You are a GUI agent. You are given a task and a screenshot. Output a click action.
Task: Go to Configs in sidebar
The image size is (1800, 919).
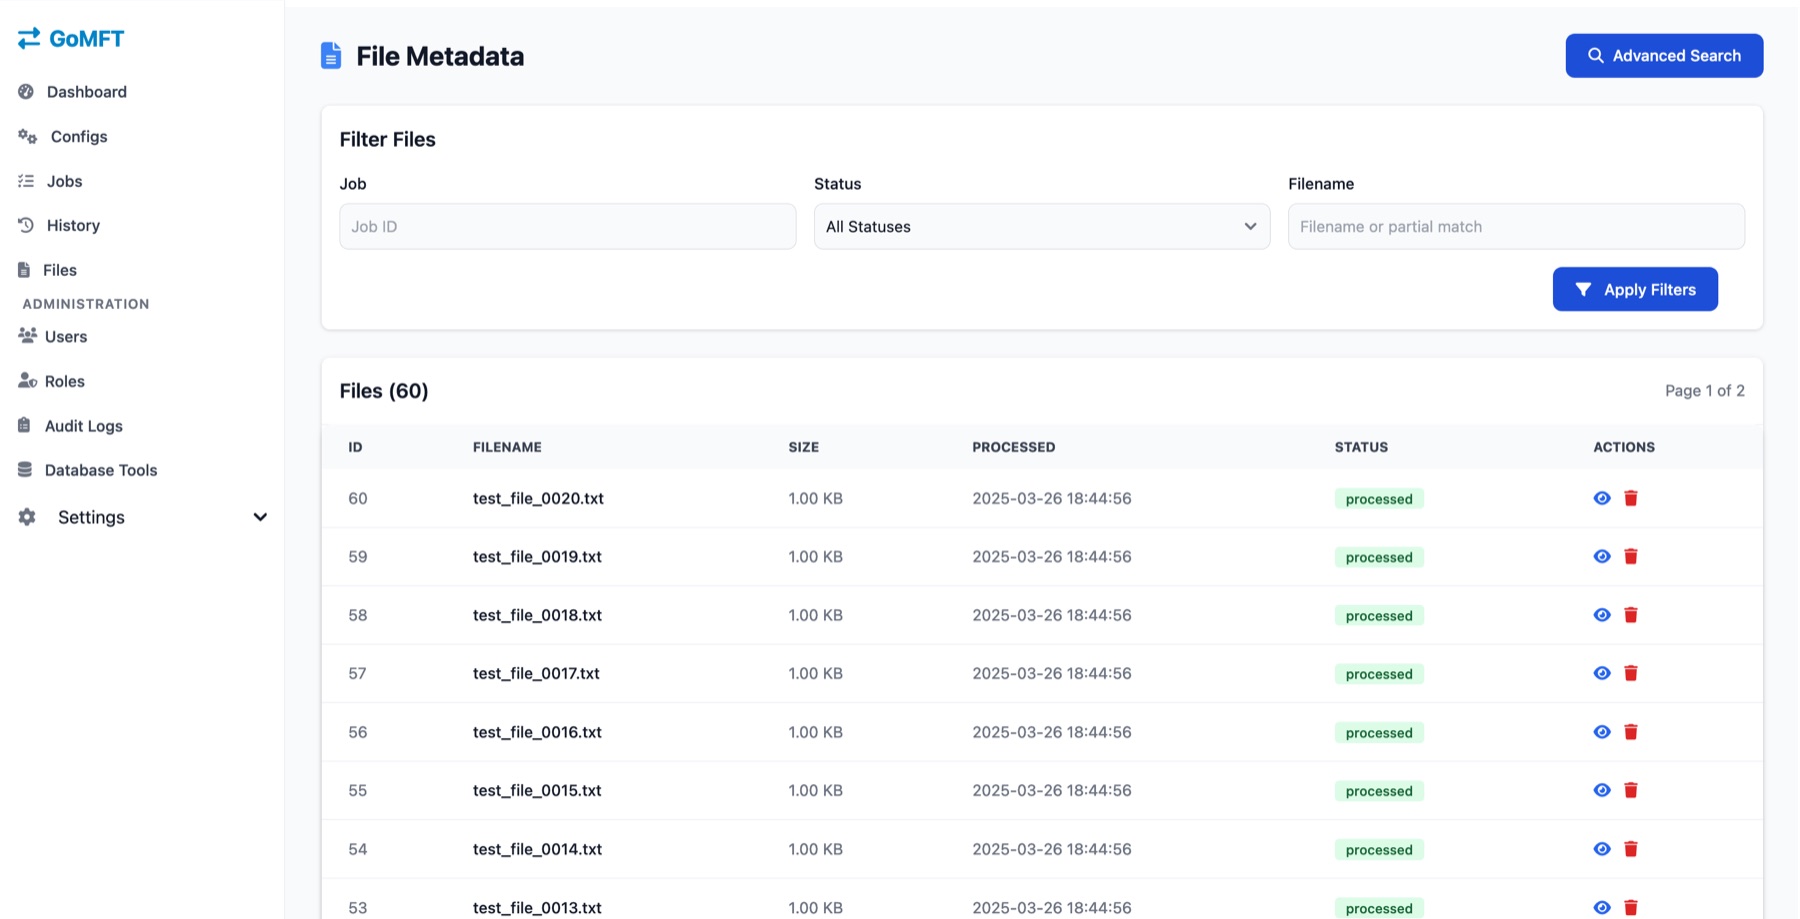pos(62,137)
